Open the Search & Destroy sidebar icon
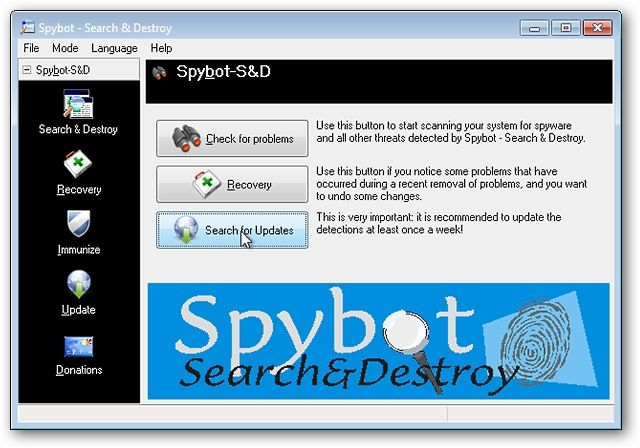This screenshot has height=448, width=640. point(78,104)
